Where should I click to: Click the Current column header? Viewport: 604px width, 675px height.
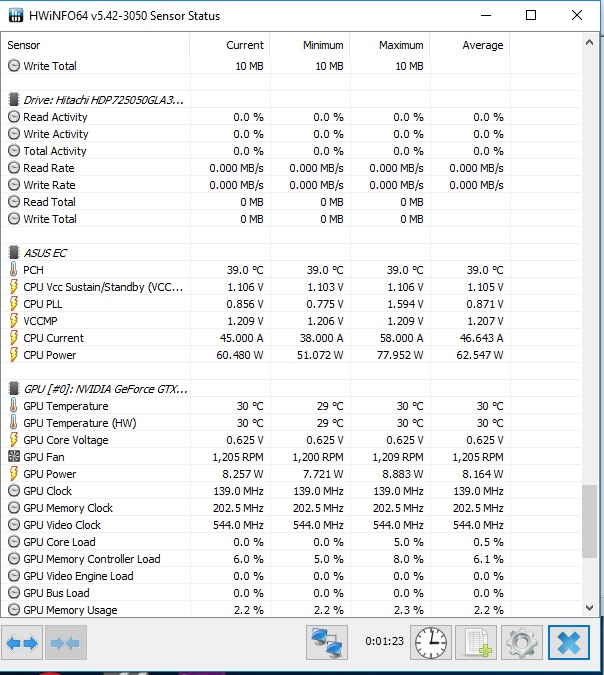tap(244, 45)
